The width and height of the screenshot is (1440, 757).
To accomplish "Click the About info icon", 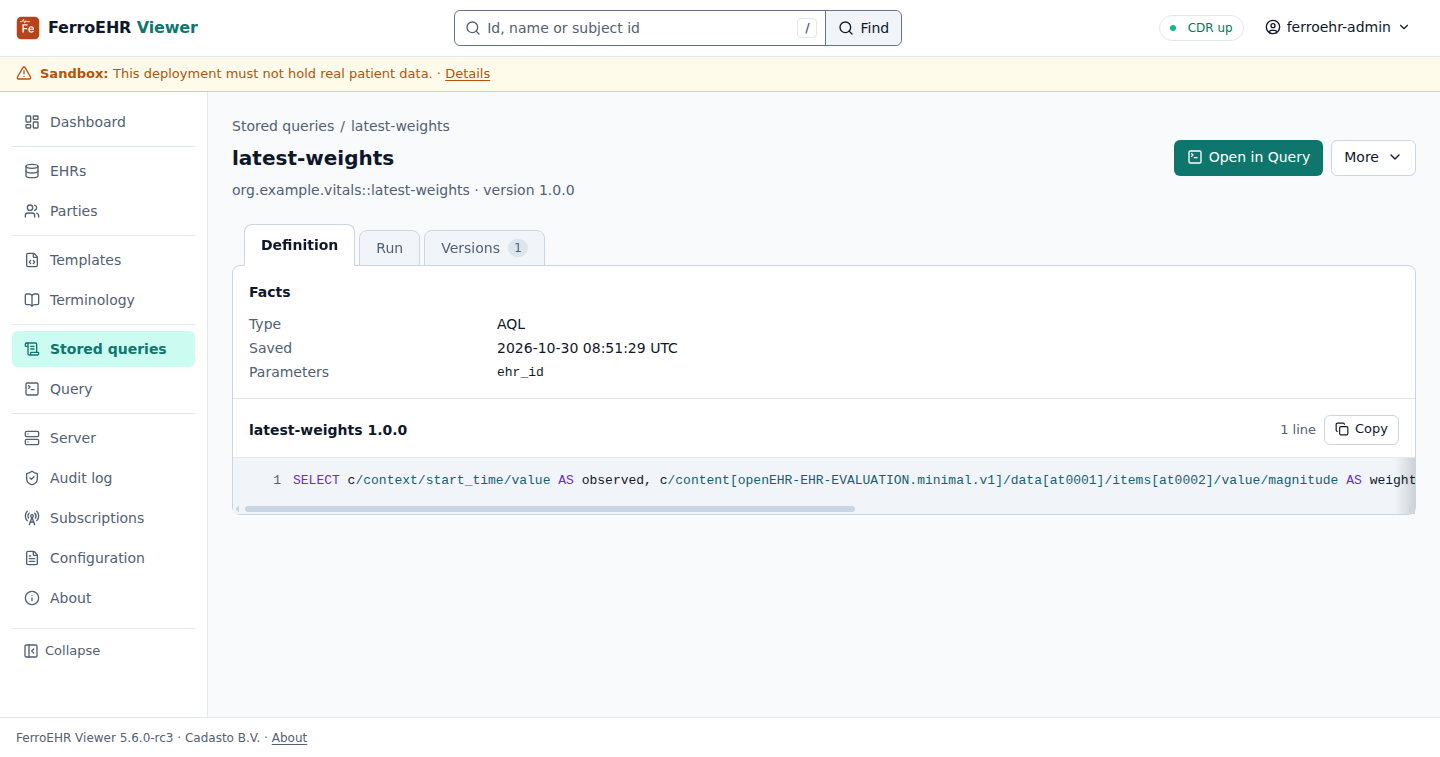I will (x=32, y=598).
